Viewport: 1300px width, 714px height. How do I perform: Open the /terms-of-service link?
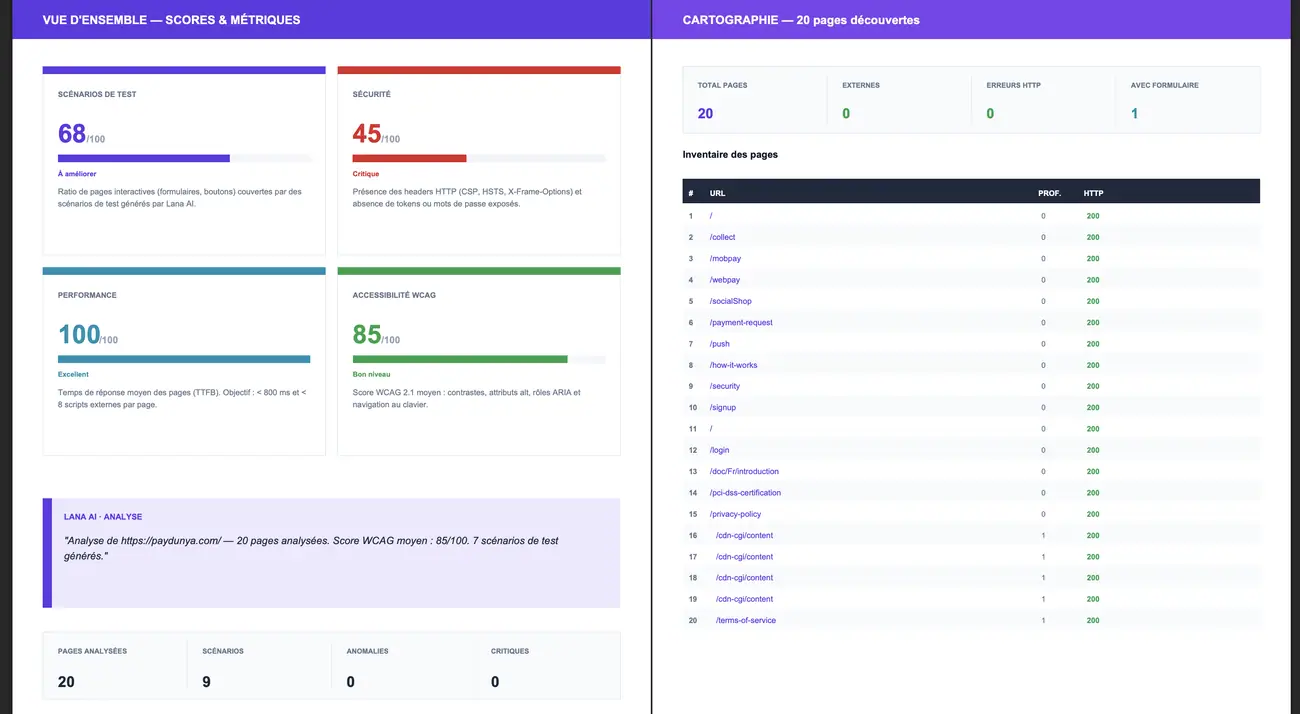(745, 621)
